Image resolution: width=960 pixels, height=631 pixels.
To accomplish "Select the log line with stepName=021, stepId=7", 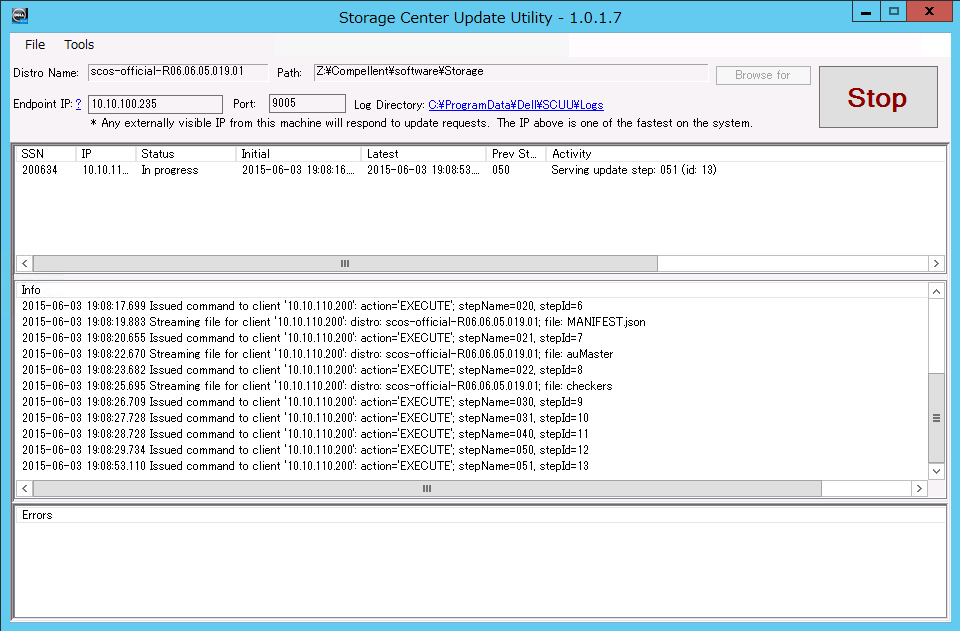I will tap(302, 338).
